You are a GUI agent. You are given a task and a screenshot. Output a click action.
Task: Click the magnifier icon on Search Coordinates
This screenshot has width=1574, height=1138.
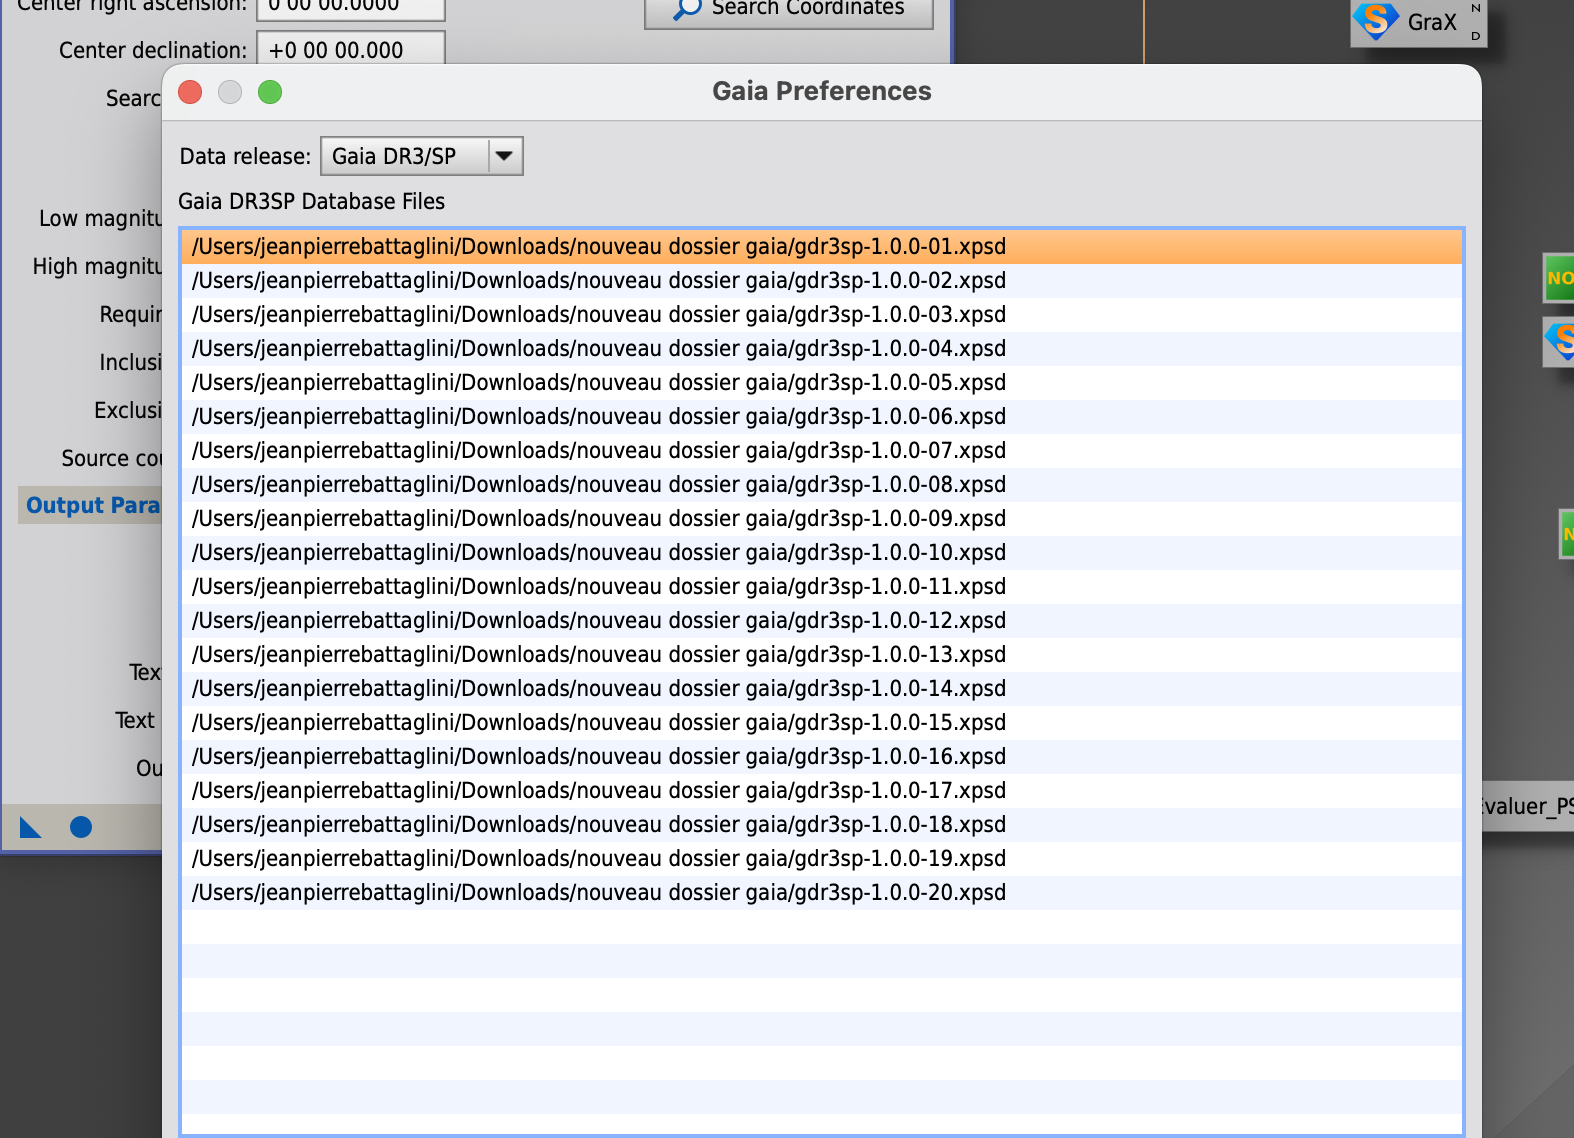coord(687,9)
